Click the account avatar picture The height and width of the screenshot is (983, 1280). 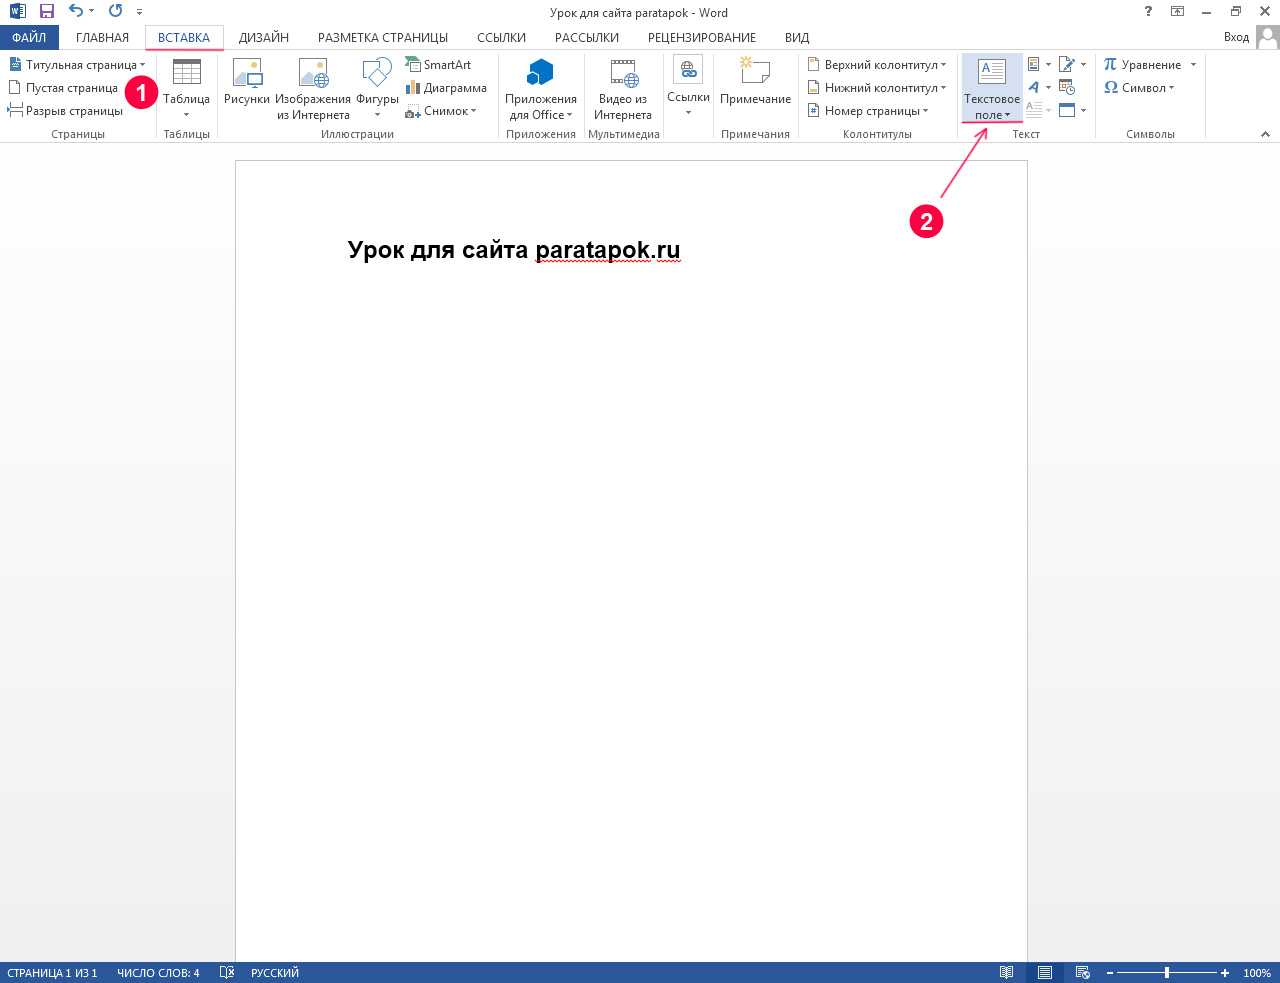(1267, 38)
